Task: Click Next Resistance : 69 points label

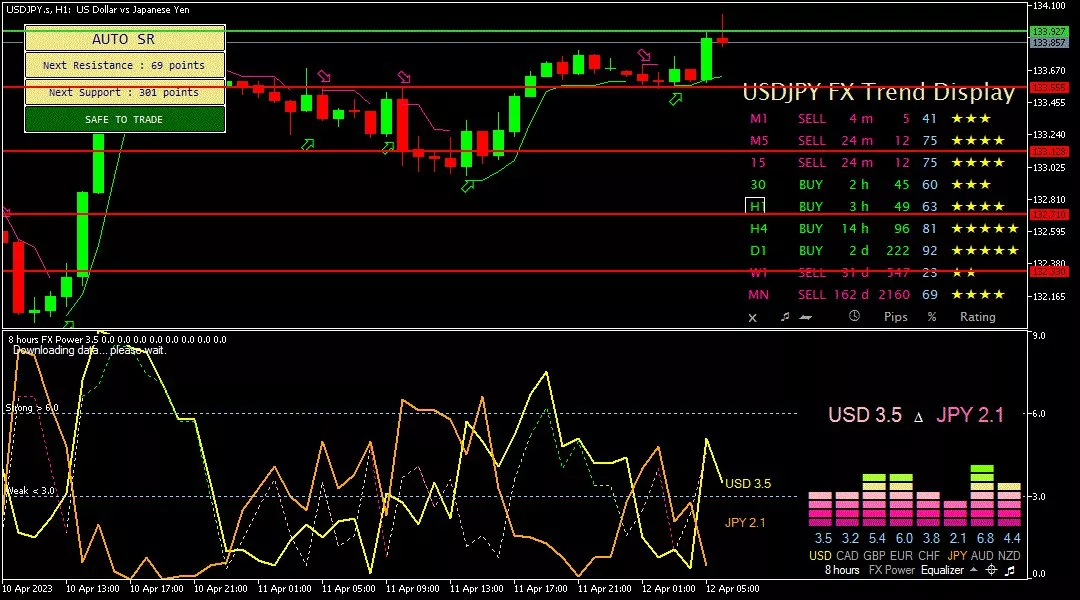Action: coord(125,65)
